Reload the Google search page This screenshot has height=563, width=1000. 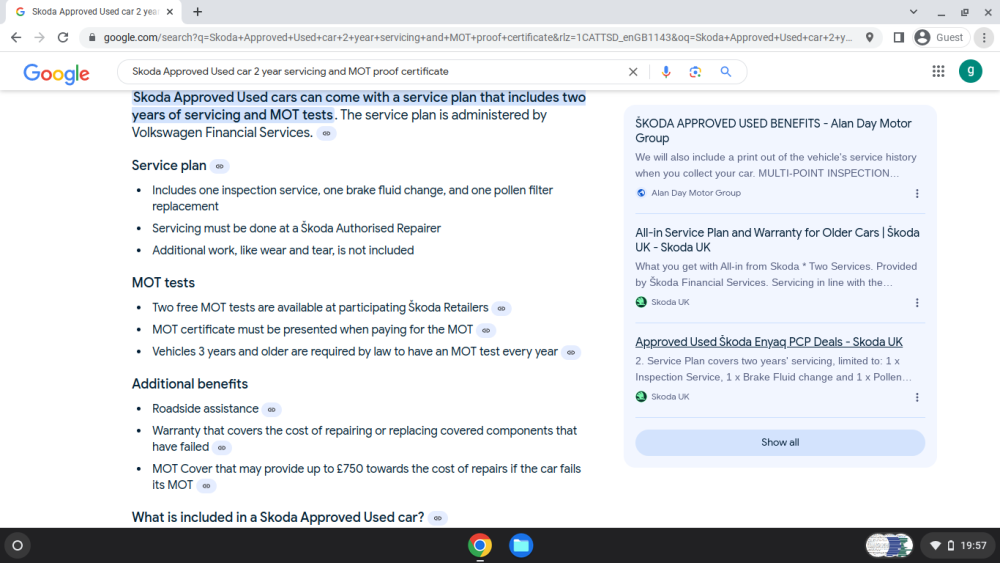(x=62, y=38)
